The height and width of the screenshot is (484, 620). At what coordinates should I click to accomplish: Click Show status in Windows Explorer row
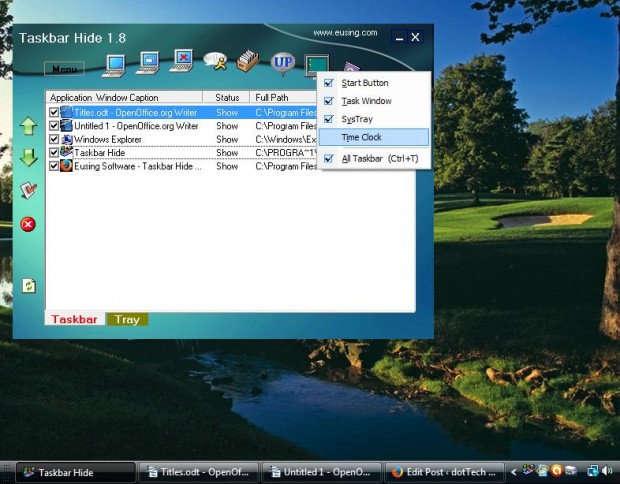tap(227, 139)
